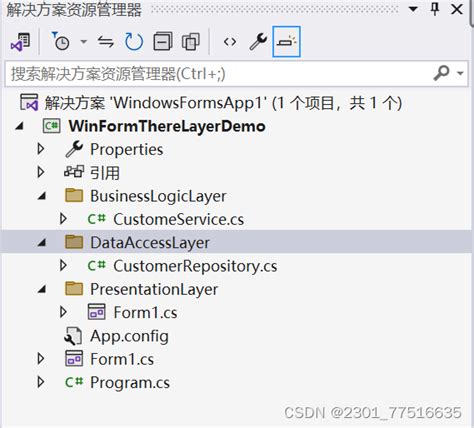Screen dimensions: 474x428
Task: Select the solution 'WindowsFormsApp1' node
Action: tap(223, 103)
